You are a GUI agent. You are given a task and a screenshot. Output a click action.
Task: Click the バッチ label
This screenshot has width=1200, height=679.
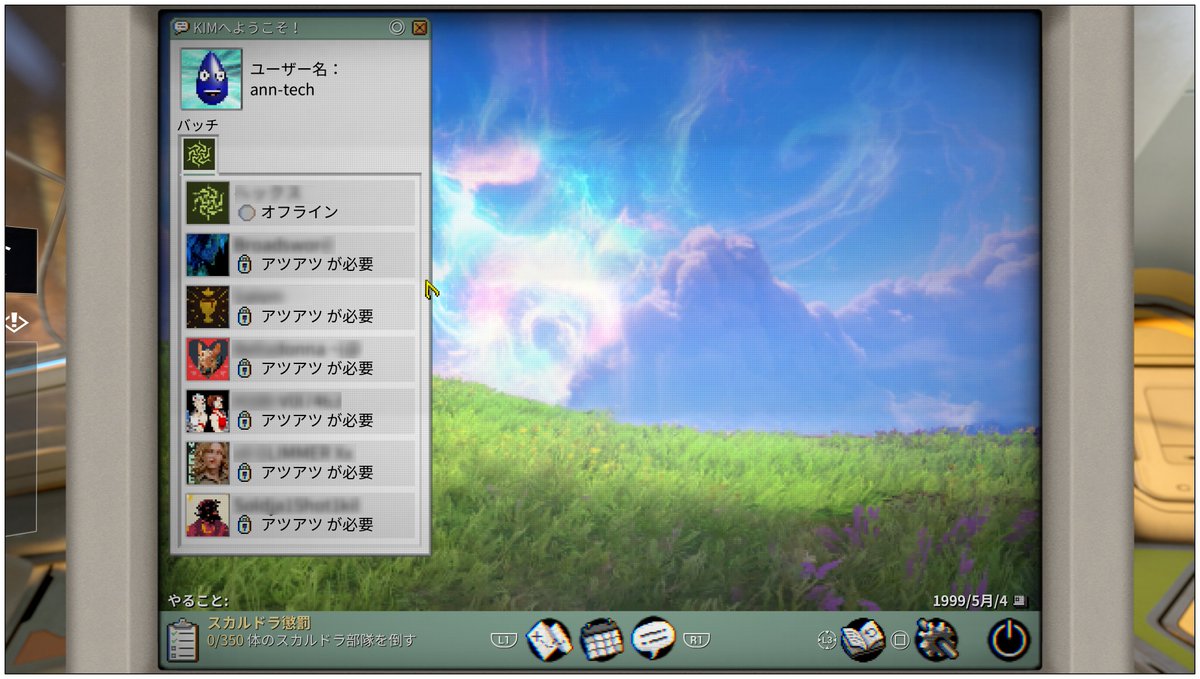point(198,125)
